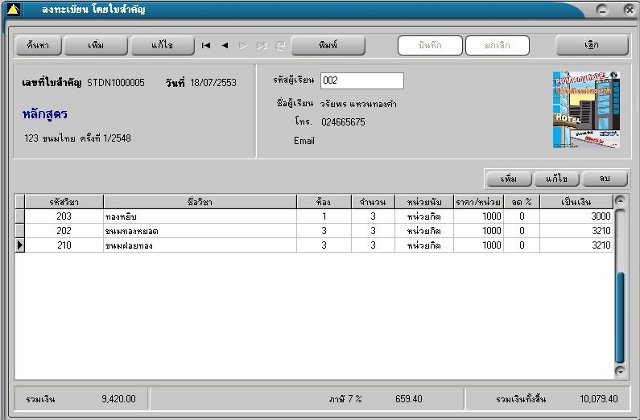
Task: Click the course name ทองหยิบ
Action: click(x=121, y=217)
